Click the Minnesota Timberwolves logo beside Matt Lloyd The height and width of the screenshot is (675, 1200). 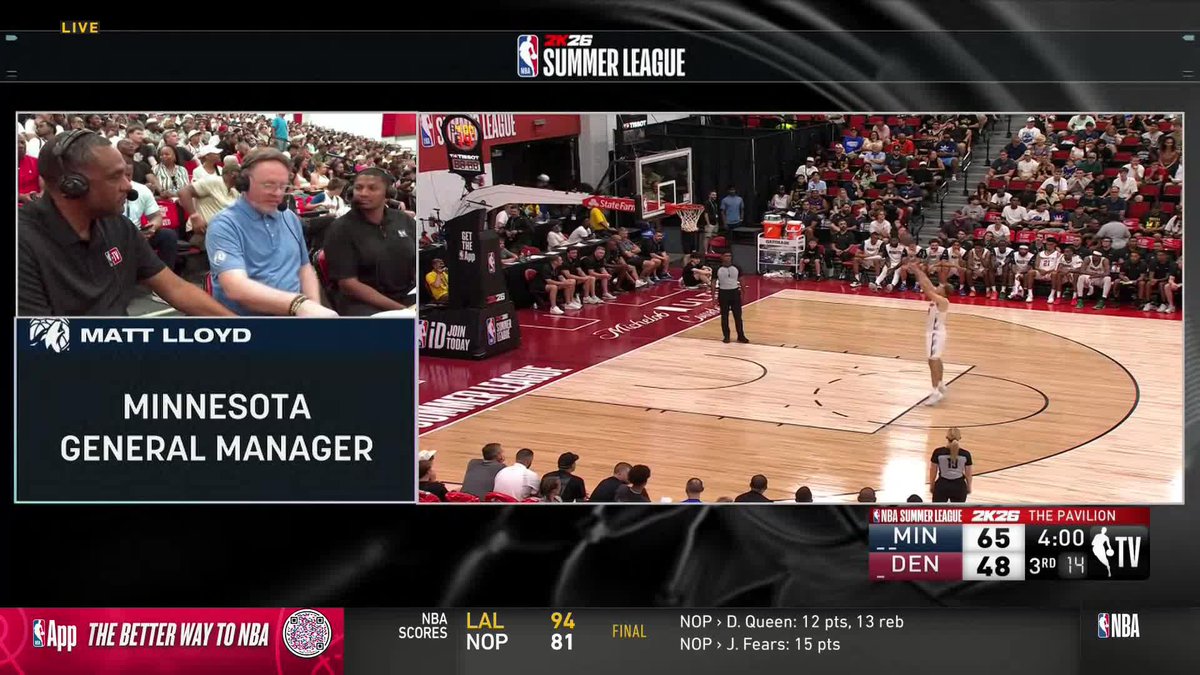point(49,335)
